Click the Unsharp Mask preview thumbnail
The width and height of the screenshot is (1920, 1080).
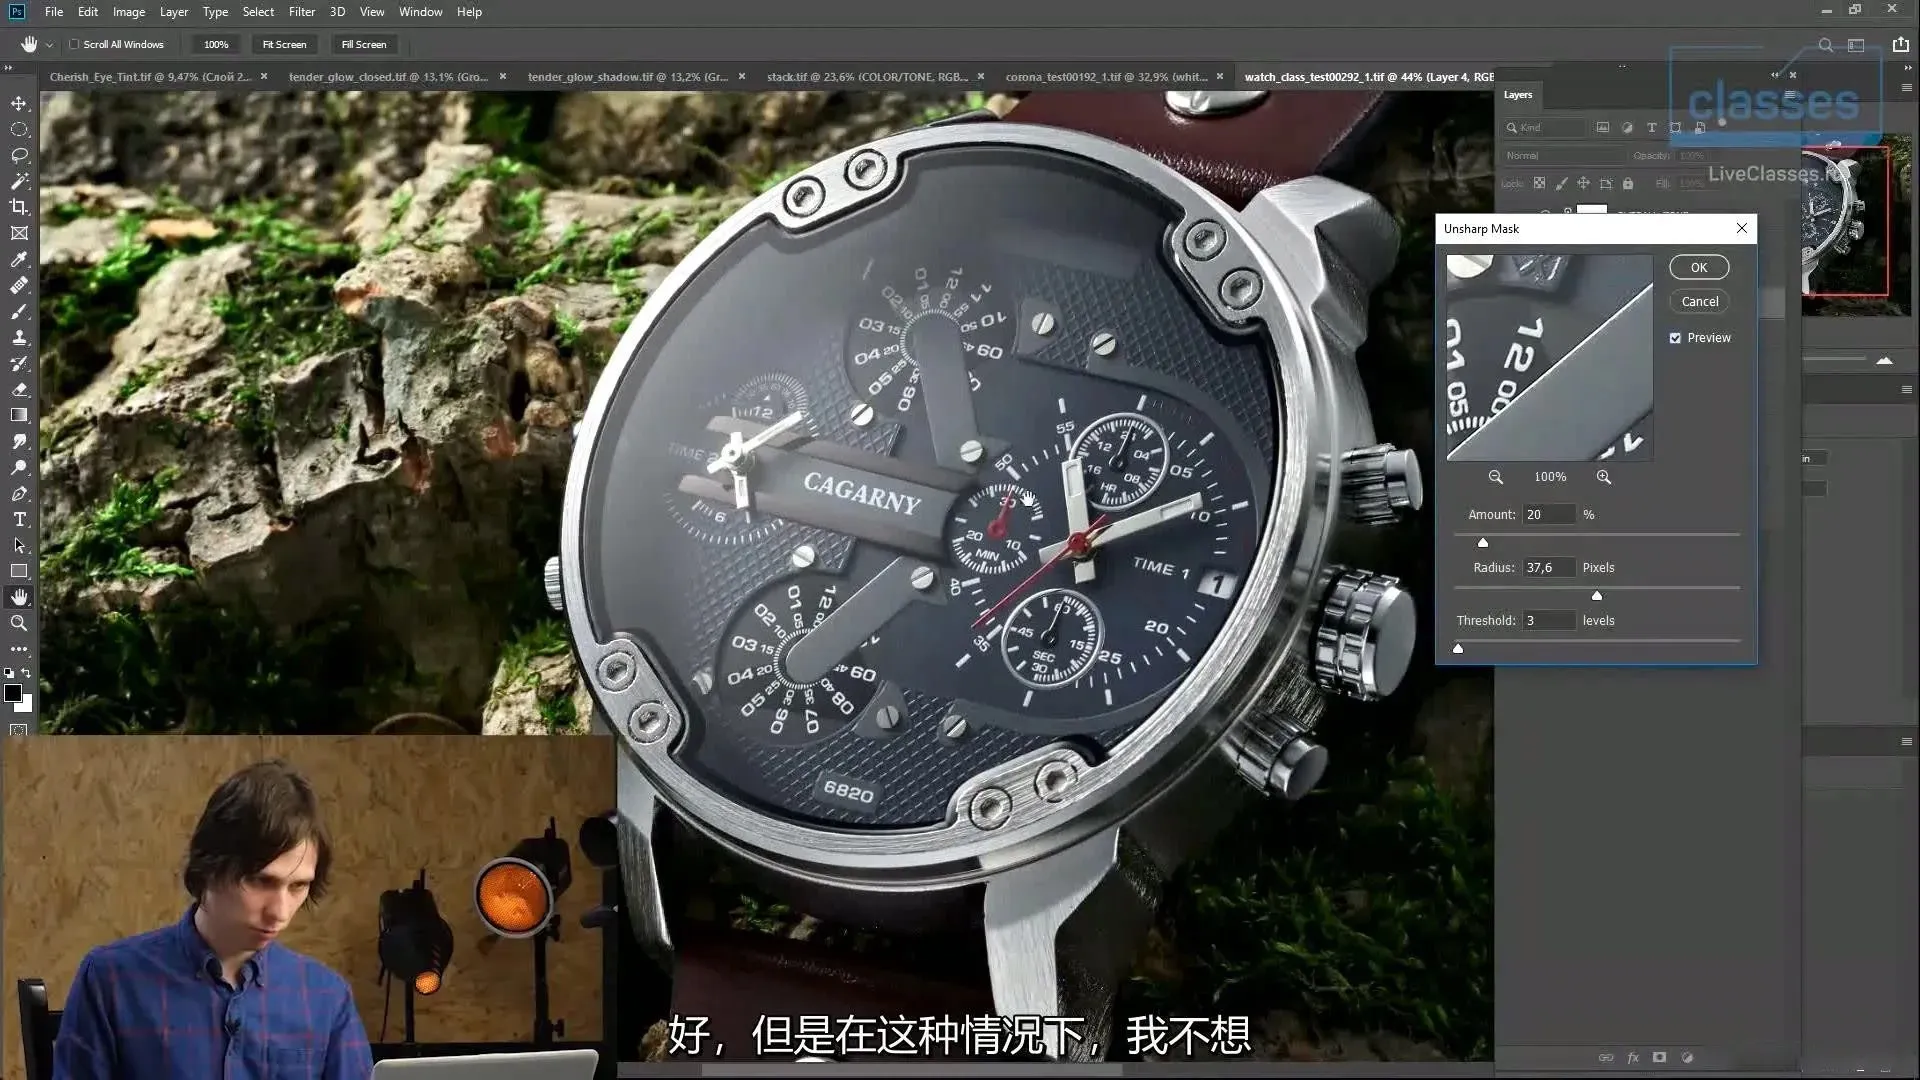point(1549,358)
